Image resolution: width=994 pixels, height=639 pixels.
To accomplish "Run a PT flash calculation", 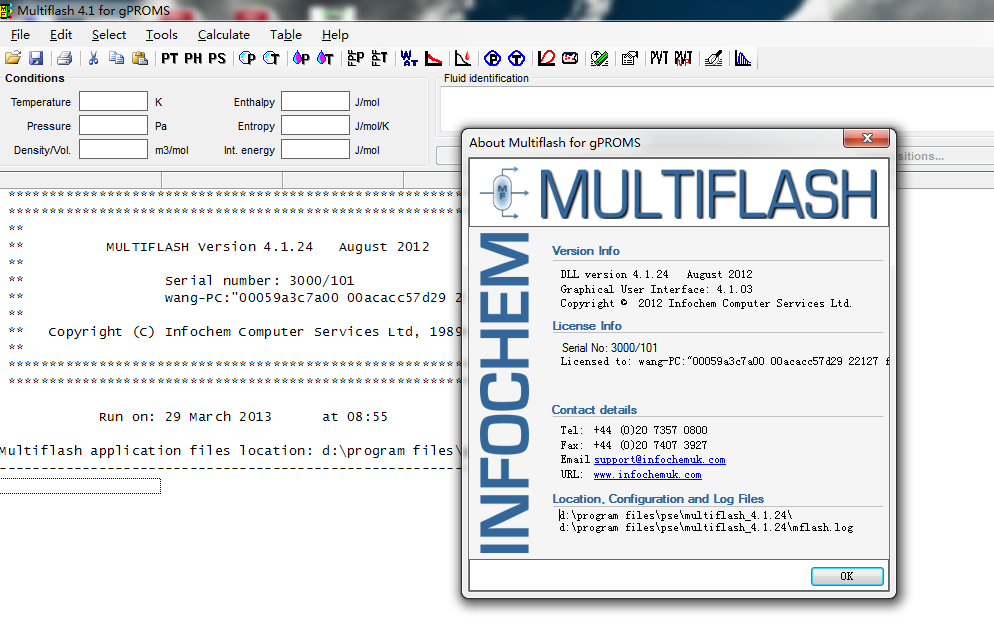I will click(169, 58).
